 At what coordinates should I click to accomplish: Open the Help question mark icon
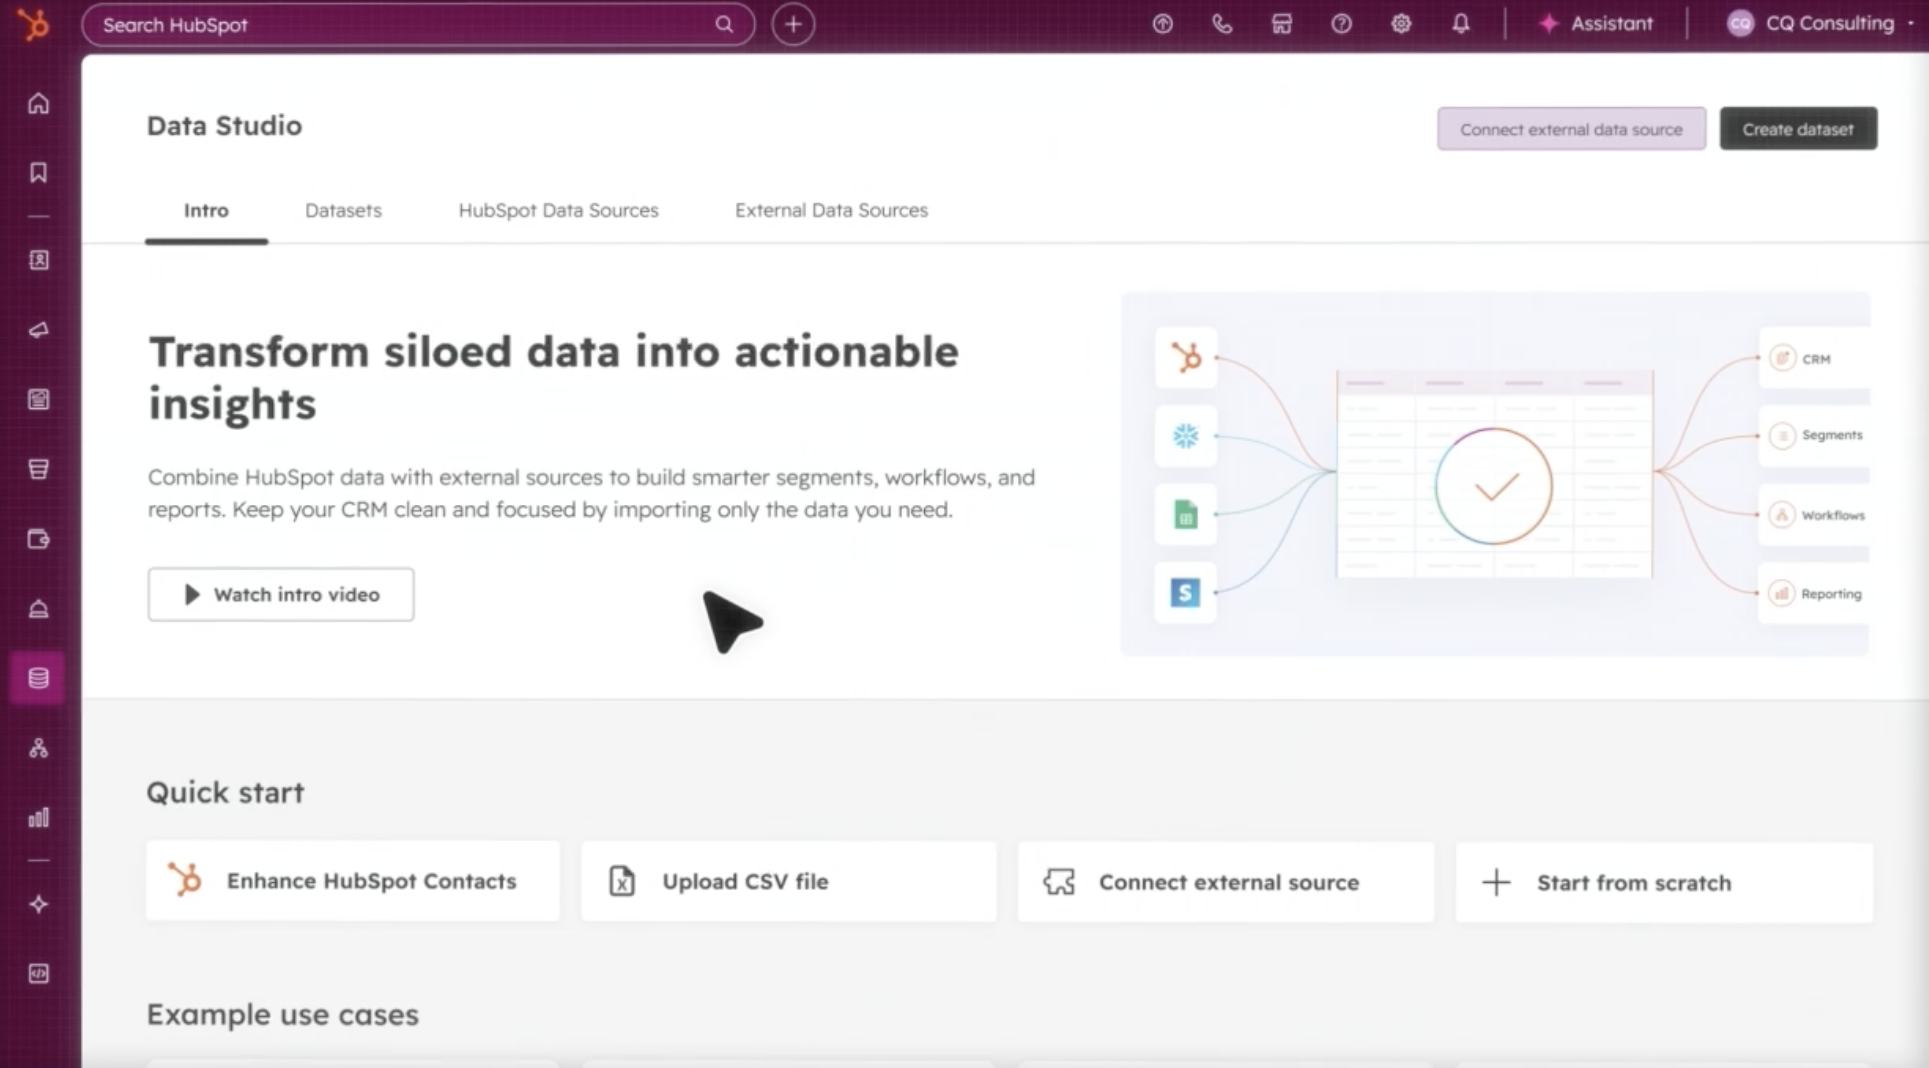(1341, 24)
